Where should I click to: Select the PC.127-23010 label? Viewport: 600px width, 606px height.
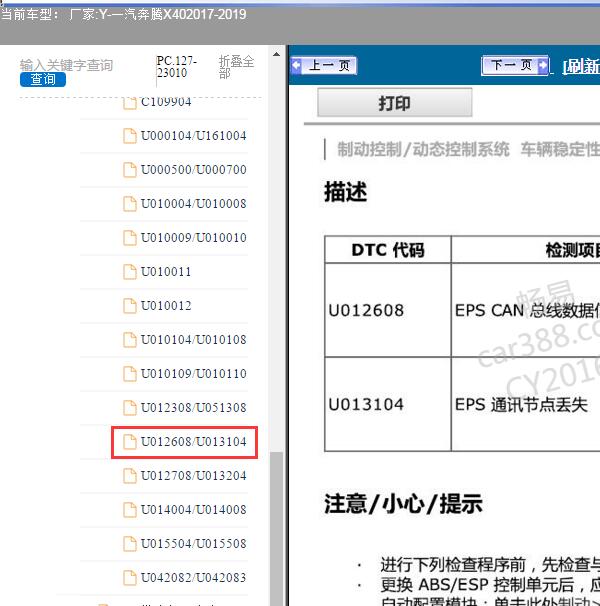point(177,66)
